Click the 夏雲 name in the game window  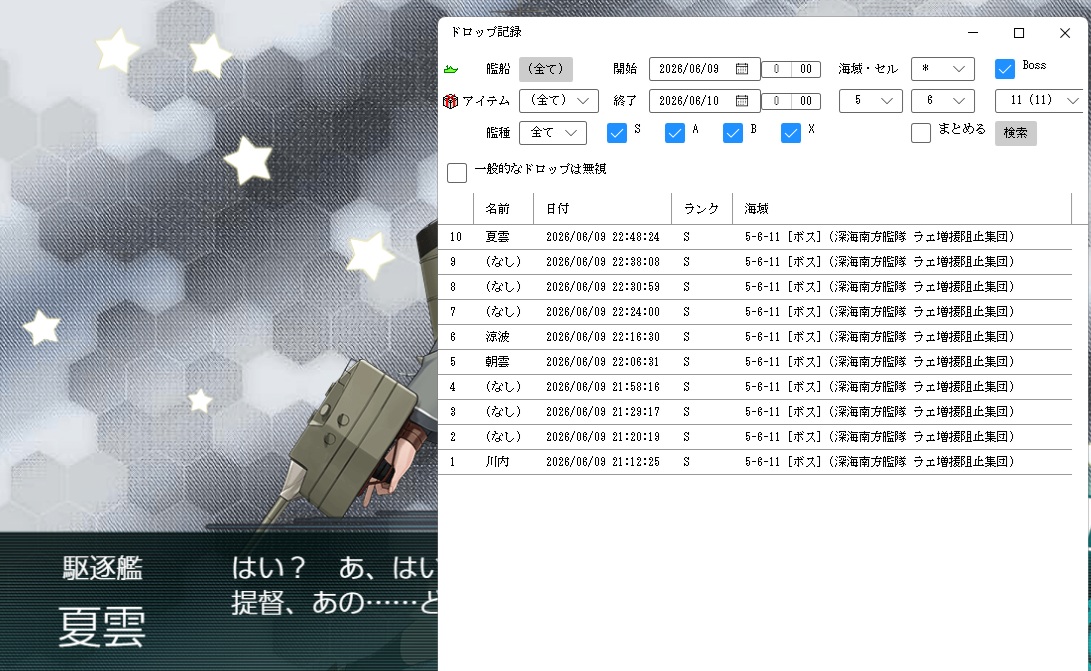point(102,627)
